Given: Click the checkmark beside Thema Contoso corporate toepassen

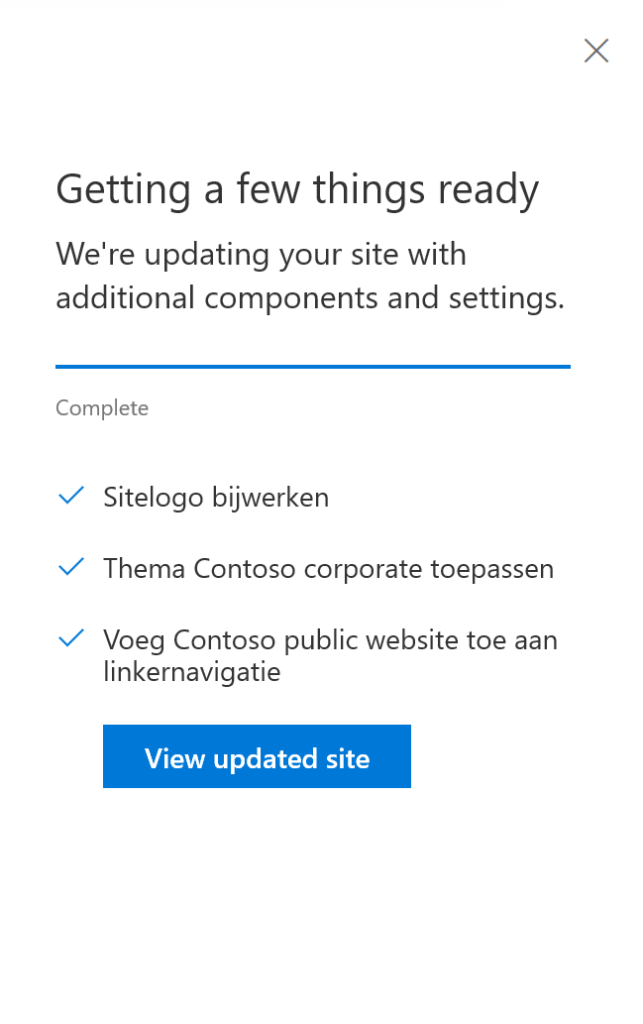Looking at the screenshot, I should click(71, 568).
